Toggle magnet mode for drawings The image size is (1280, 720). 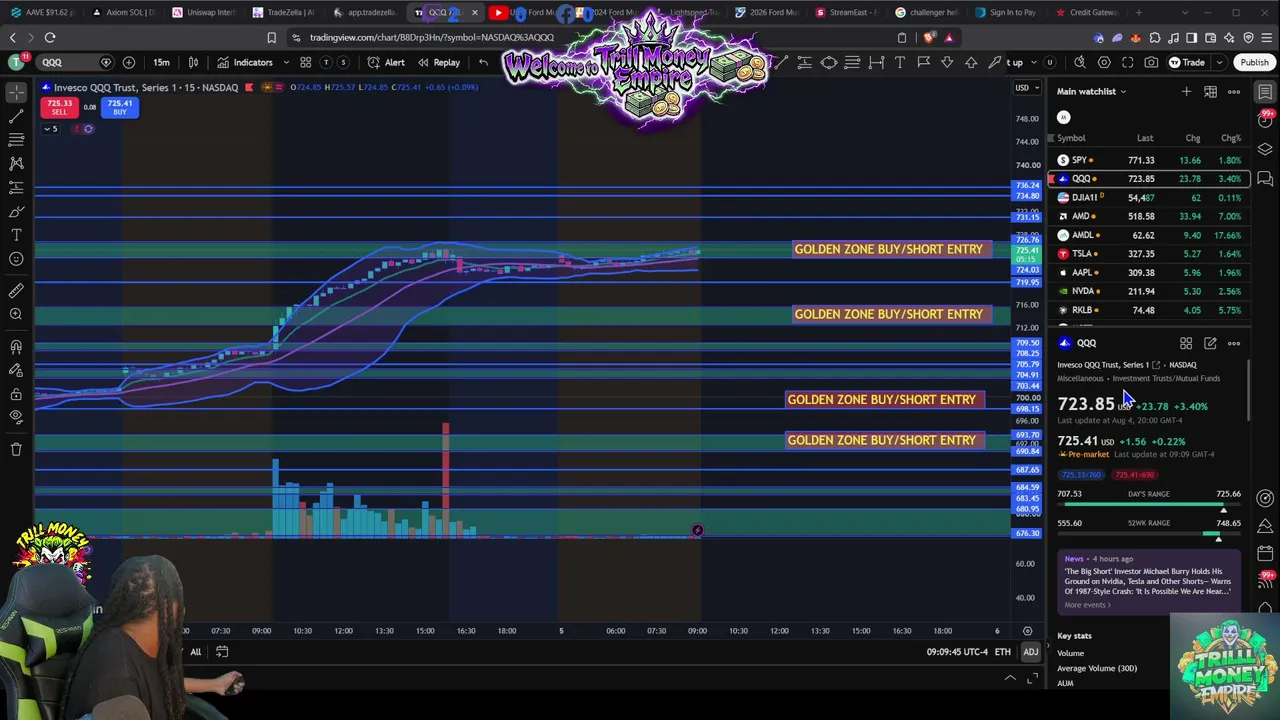tap(16, 347)
